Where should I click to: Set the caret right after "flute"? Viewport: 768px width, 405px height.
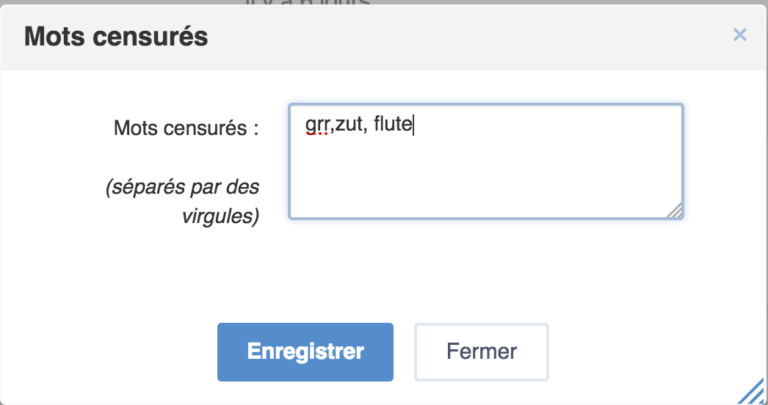(x=414, y=127)
